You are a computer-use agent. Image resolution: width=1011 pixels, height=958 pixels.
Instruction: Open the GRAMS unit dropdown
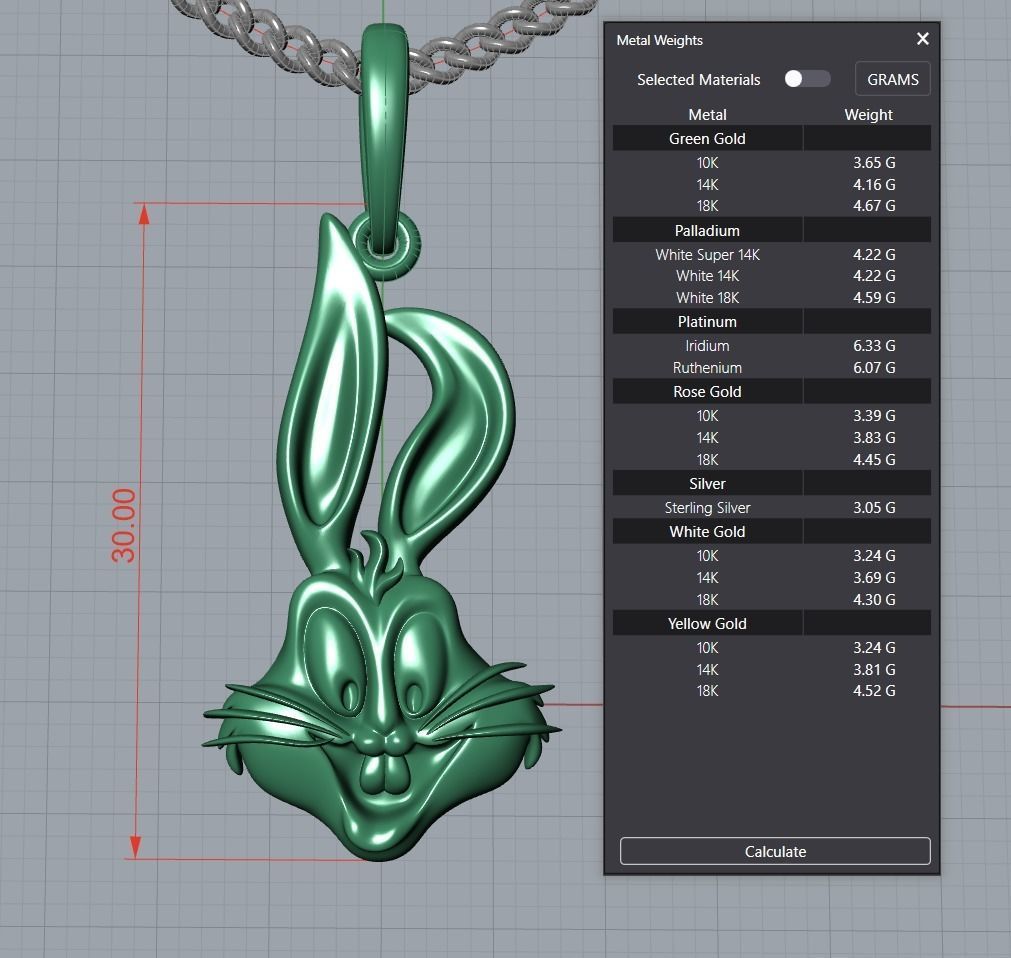(892, 79)
